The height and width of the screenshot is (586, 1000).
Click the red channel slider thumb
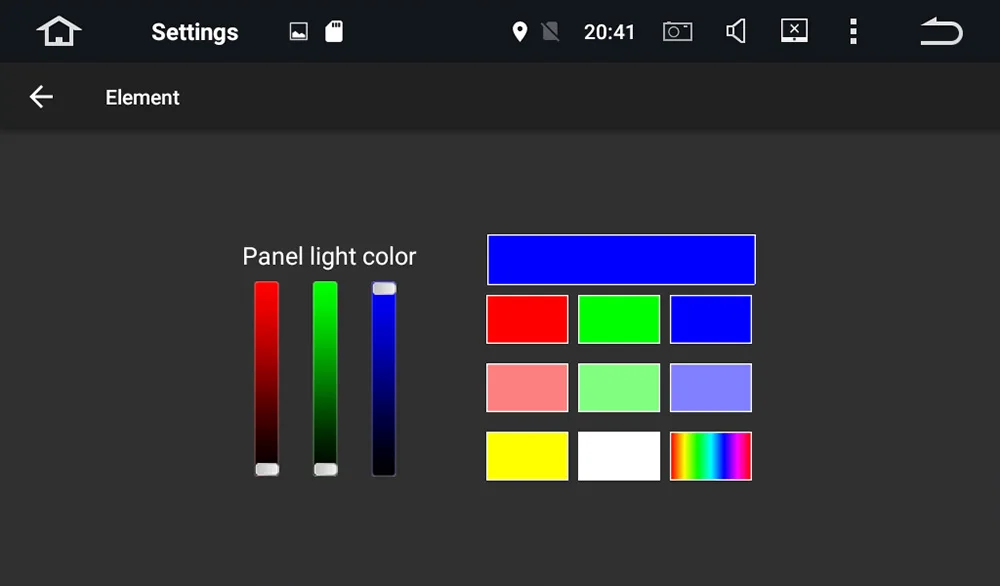pos(267,469)
